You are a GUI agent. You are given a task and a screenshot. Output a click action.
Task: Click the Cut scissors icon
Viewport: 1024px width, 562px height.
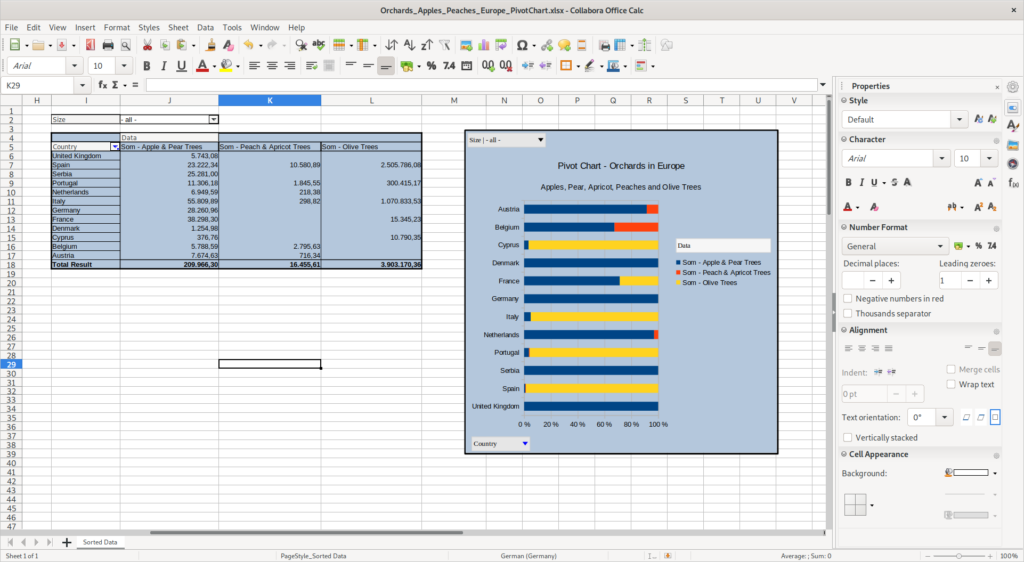tap(147, 45)
